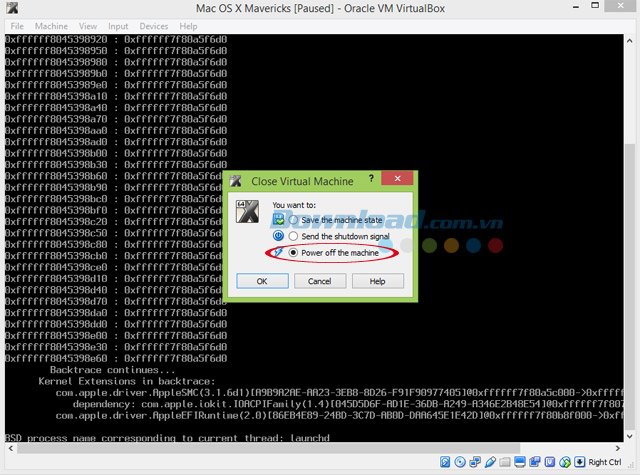
Task: Select Power off the machine option
Action: pyautogui.click(x=294, y=253)
